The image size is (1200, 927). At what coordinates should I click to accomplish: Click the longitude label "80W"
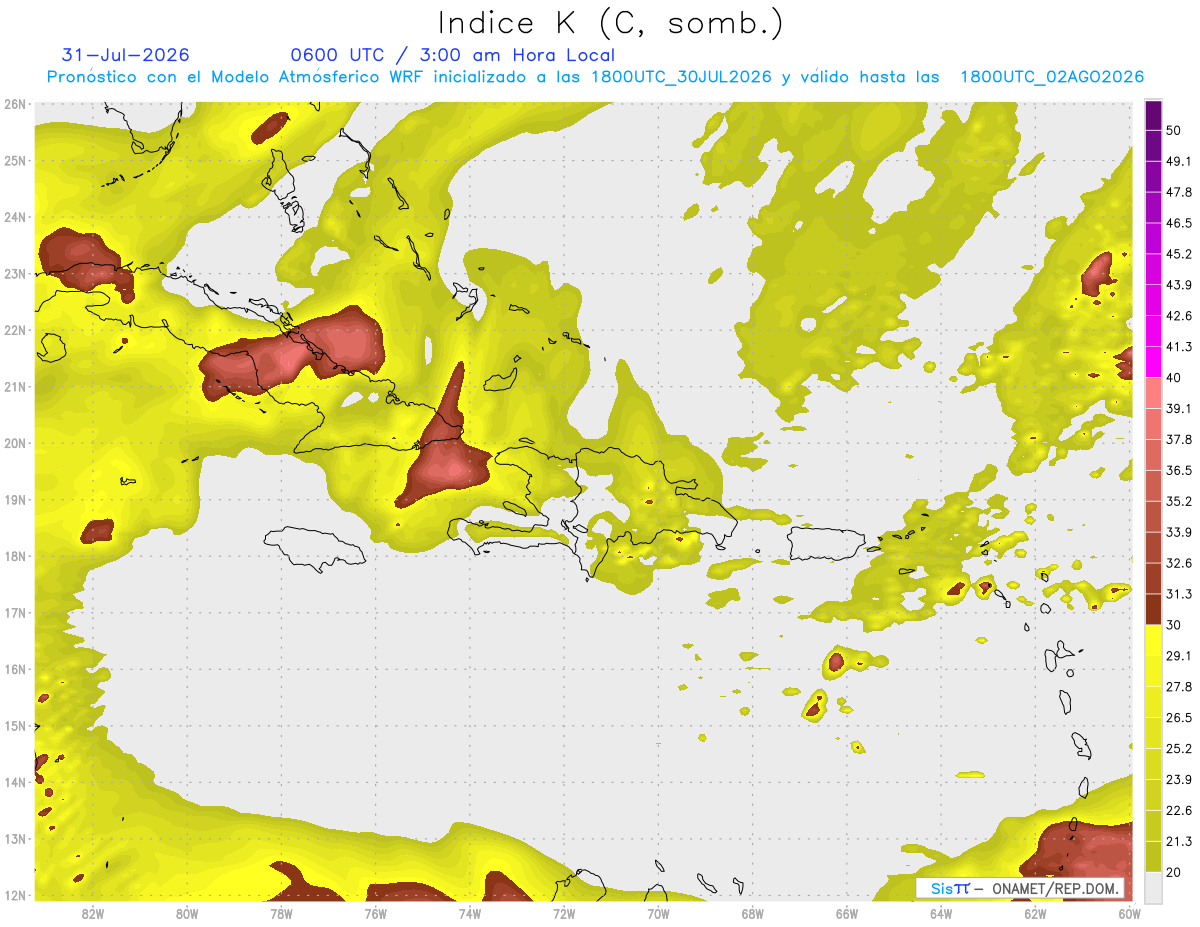tap(187, 913)
